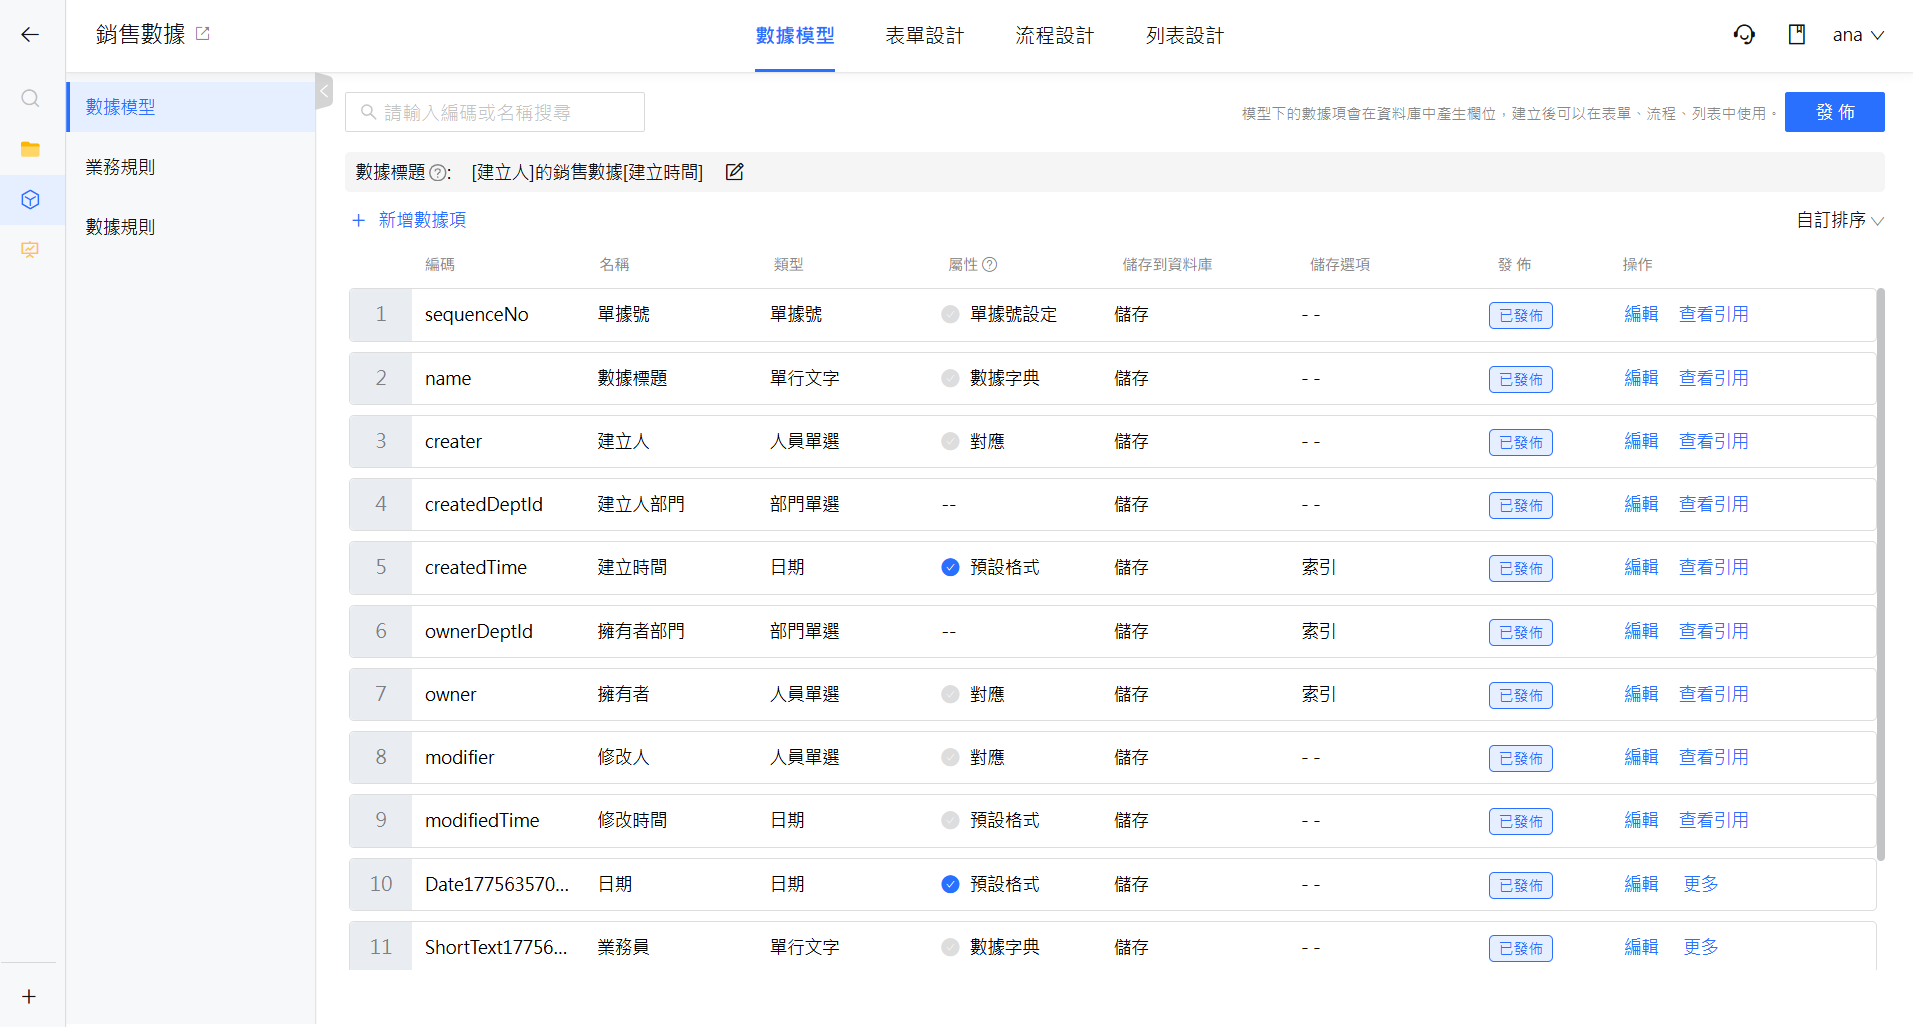The width and height of the screenshot is (1913, 1027).
Task: Toggle the 對應 radio in modifier row
Action: click(x=950, y=758)
